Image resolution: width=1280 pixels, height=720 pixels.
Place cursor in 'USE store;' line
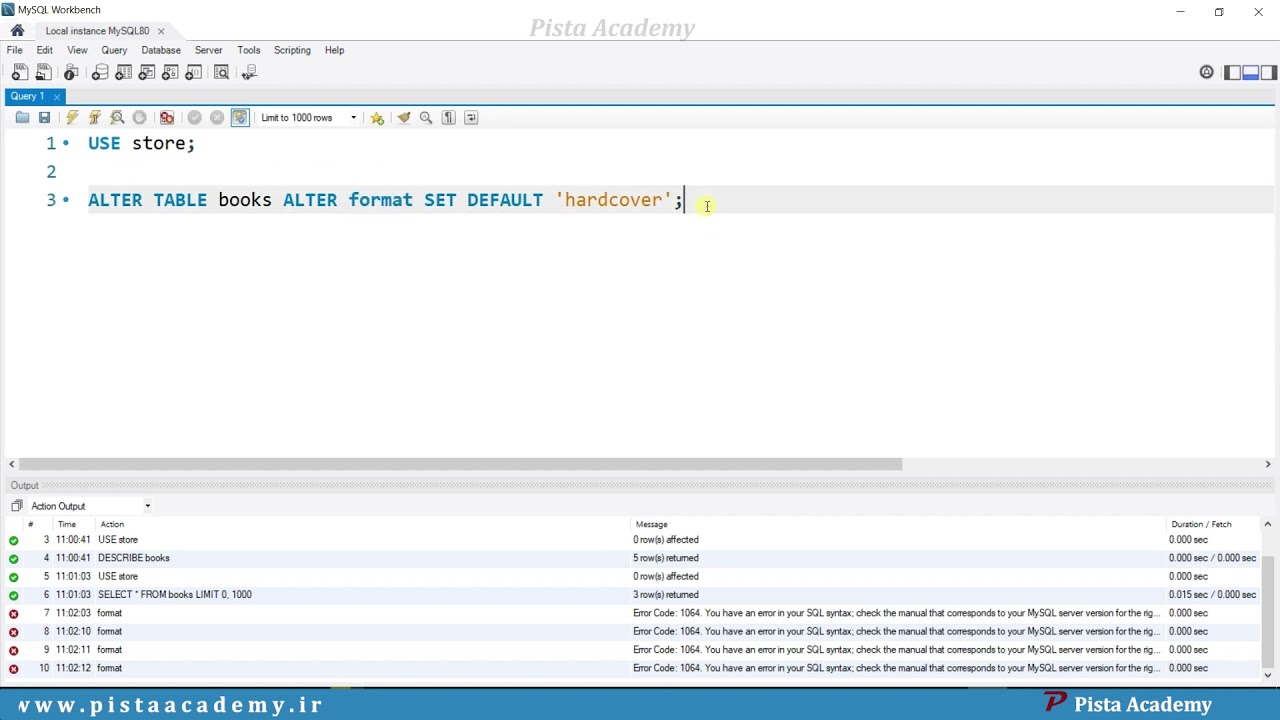pos(141,144)
